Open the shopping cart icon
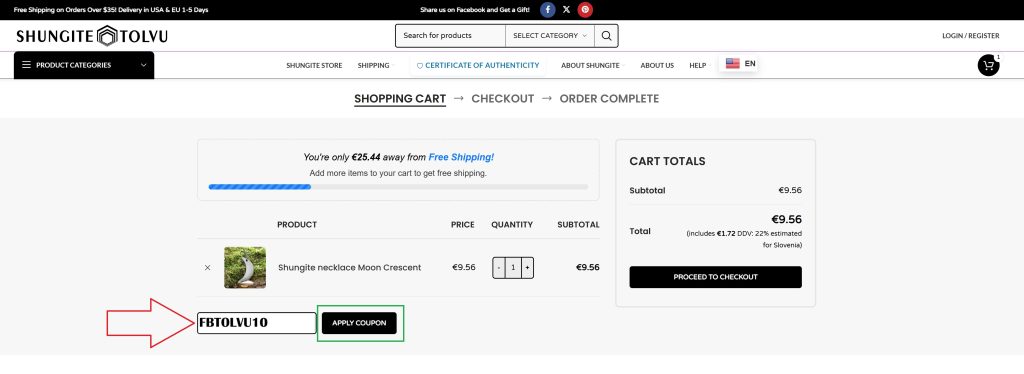The width and height of the screenshot is (1024, 374). pyautogui.click(x=989, y=65)
